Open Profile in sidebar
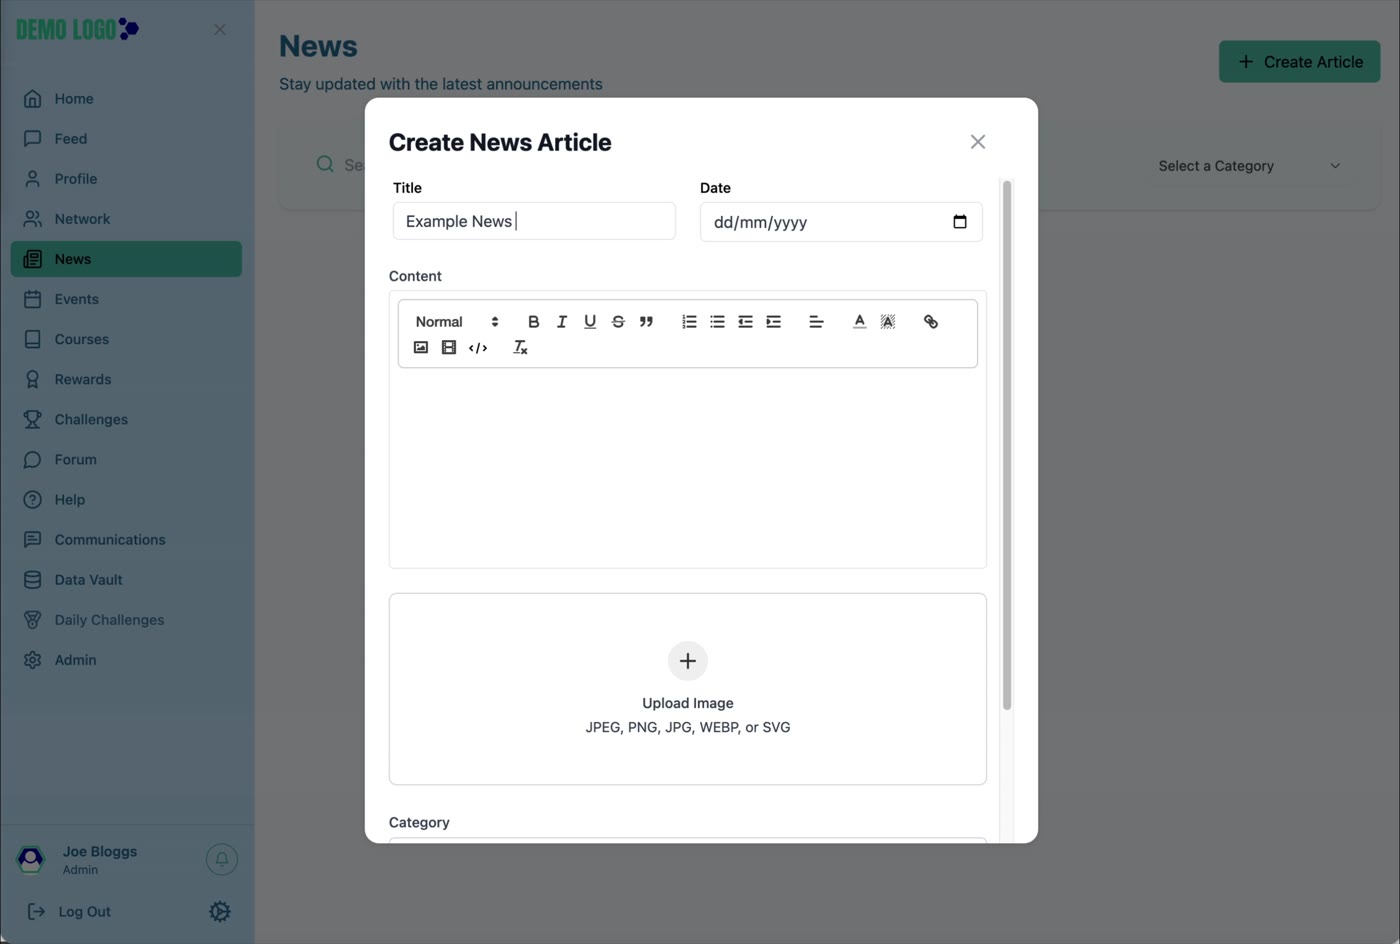Screen dimensions: 1400x944 click(126, 179)
